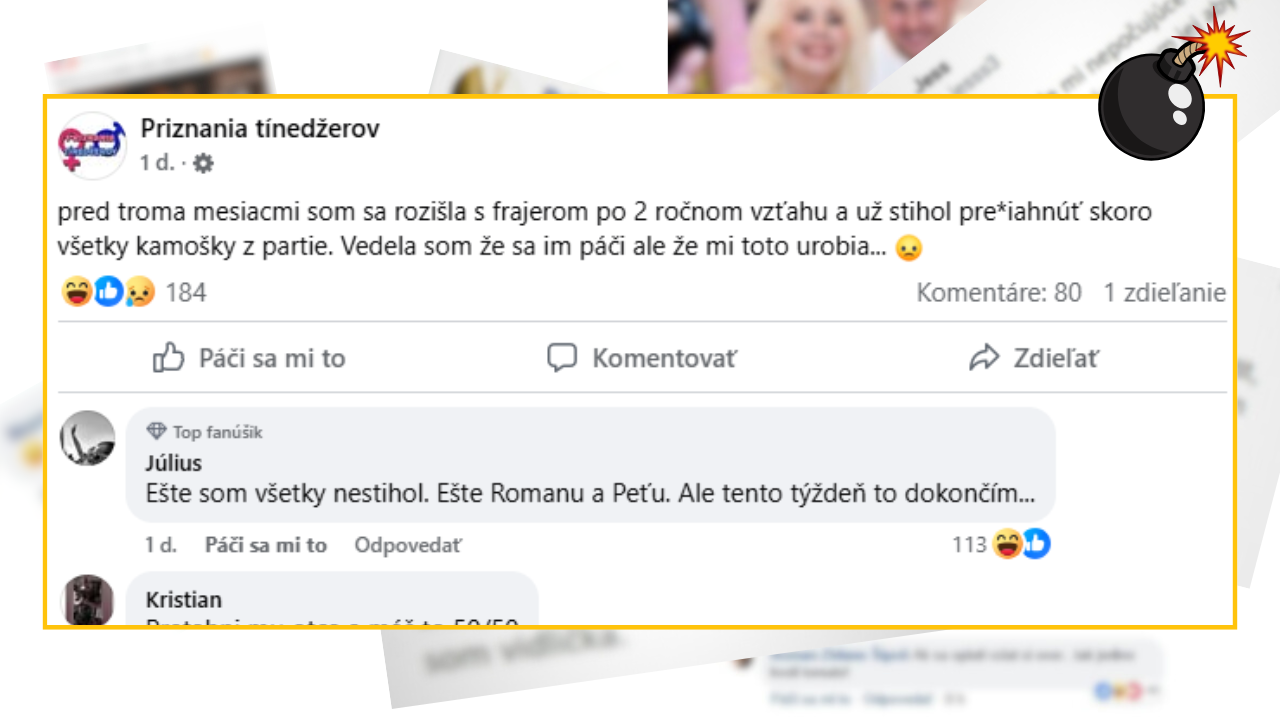This screenshot has width=1280, height=720.
Task: Click the share arrow icon beside Zdieľať
Action: (x=986, y=356)
